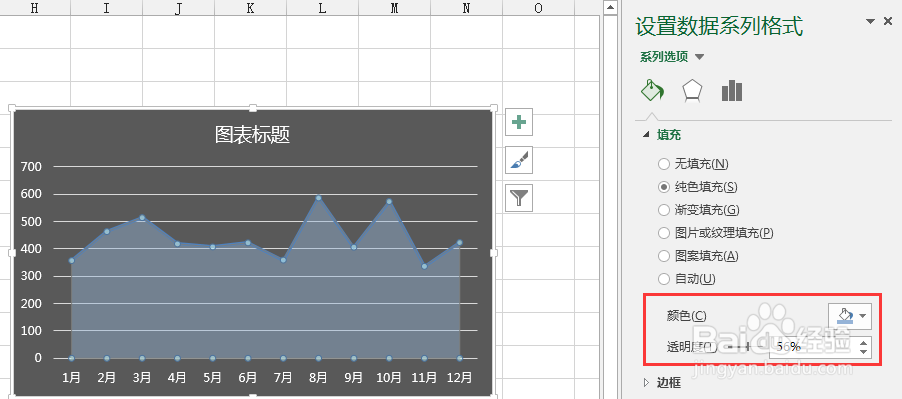Click the 1月 category label
Screen dimensions: 902x399
coord(71,377)
